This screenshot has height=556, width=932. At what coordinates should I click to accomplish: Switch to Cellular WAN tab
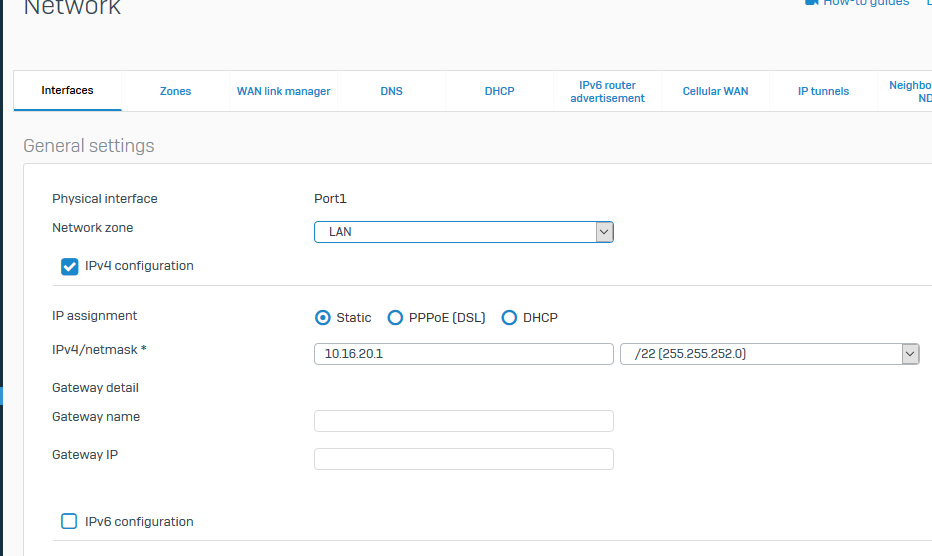point(715,91)
